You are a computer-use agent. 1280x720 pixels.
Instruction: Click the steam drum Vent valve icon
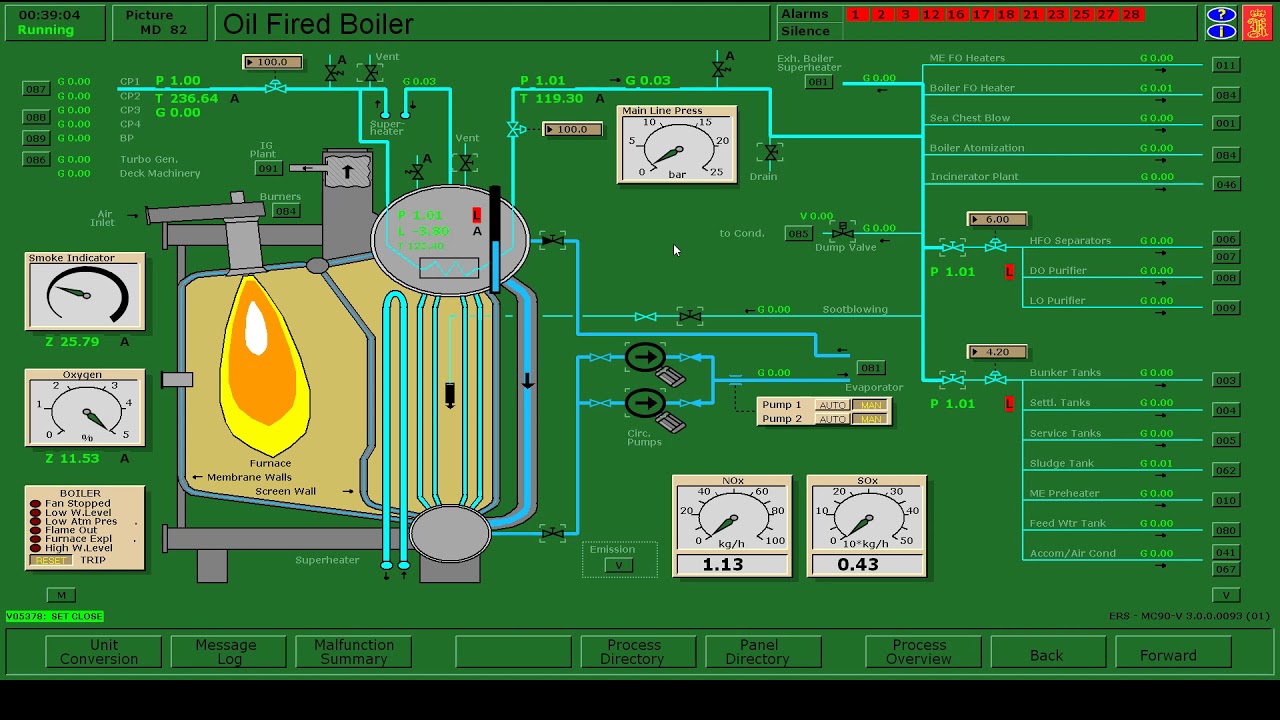click(465, 162)
